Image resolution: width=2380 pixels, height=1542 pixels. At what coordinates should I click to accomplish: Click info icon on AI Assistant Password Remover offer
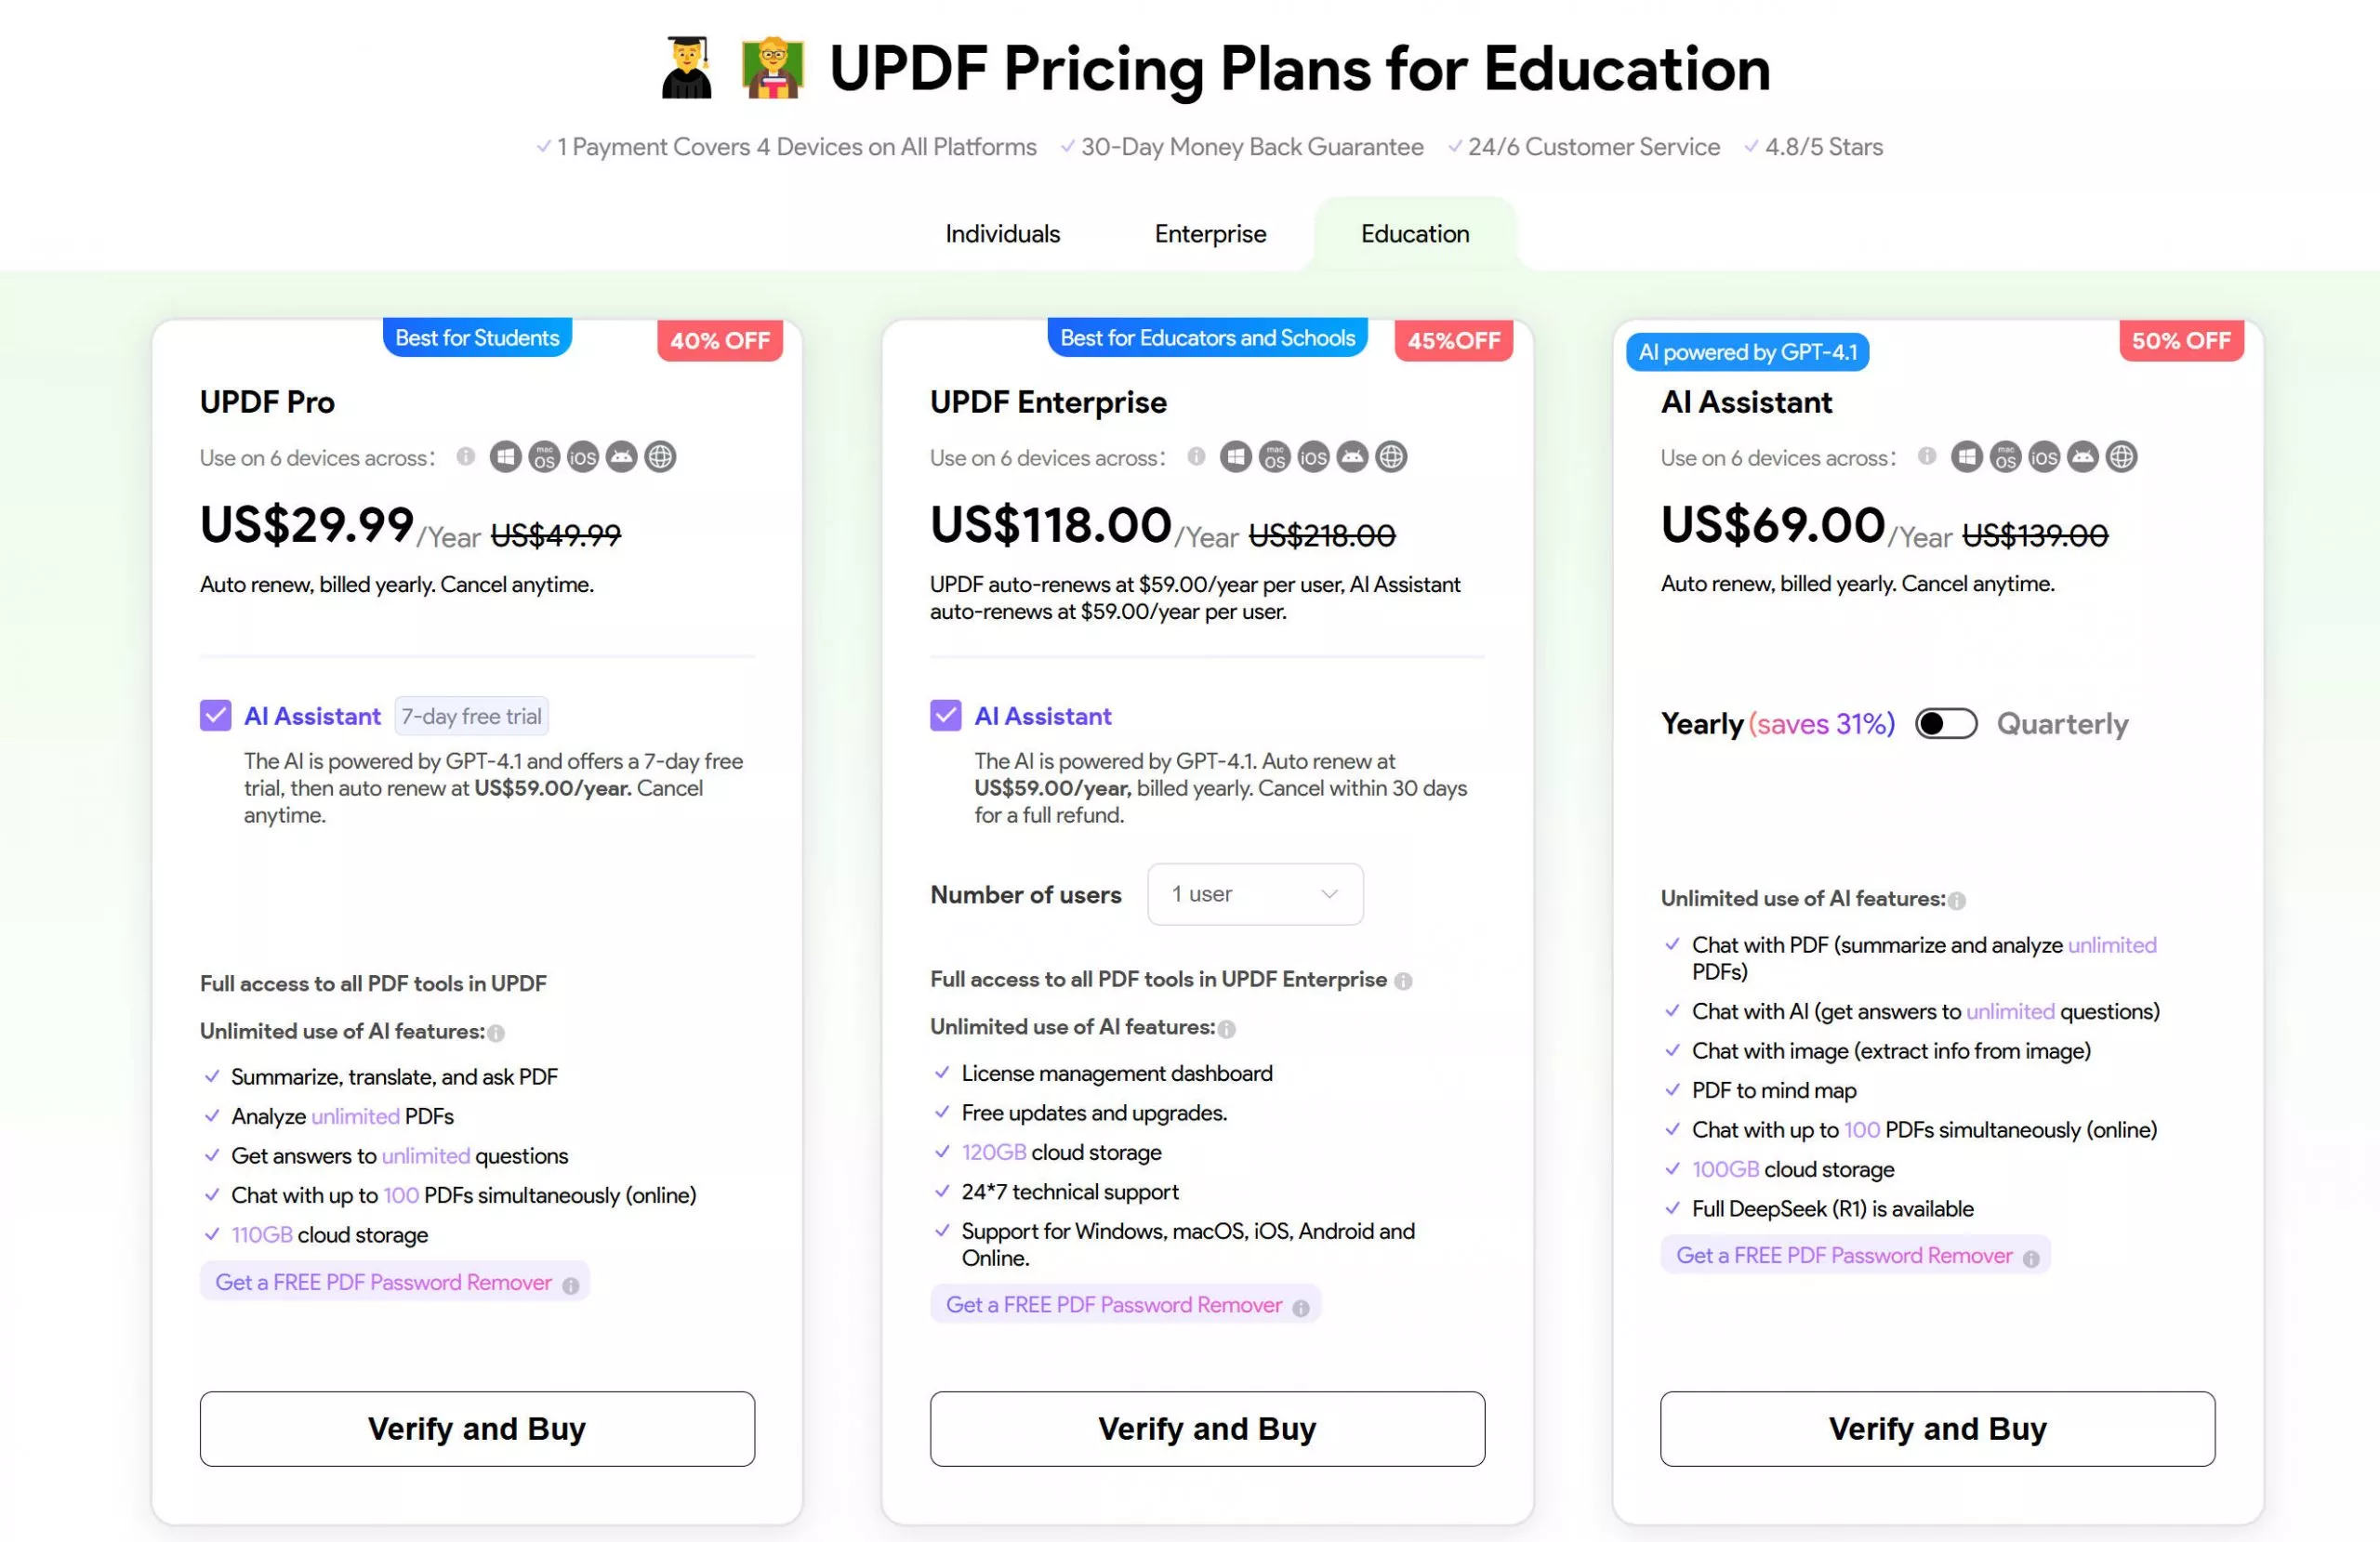click(2030, 1259)
